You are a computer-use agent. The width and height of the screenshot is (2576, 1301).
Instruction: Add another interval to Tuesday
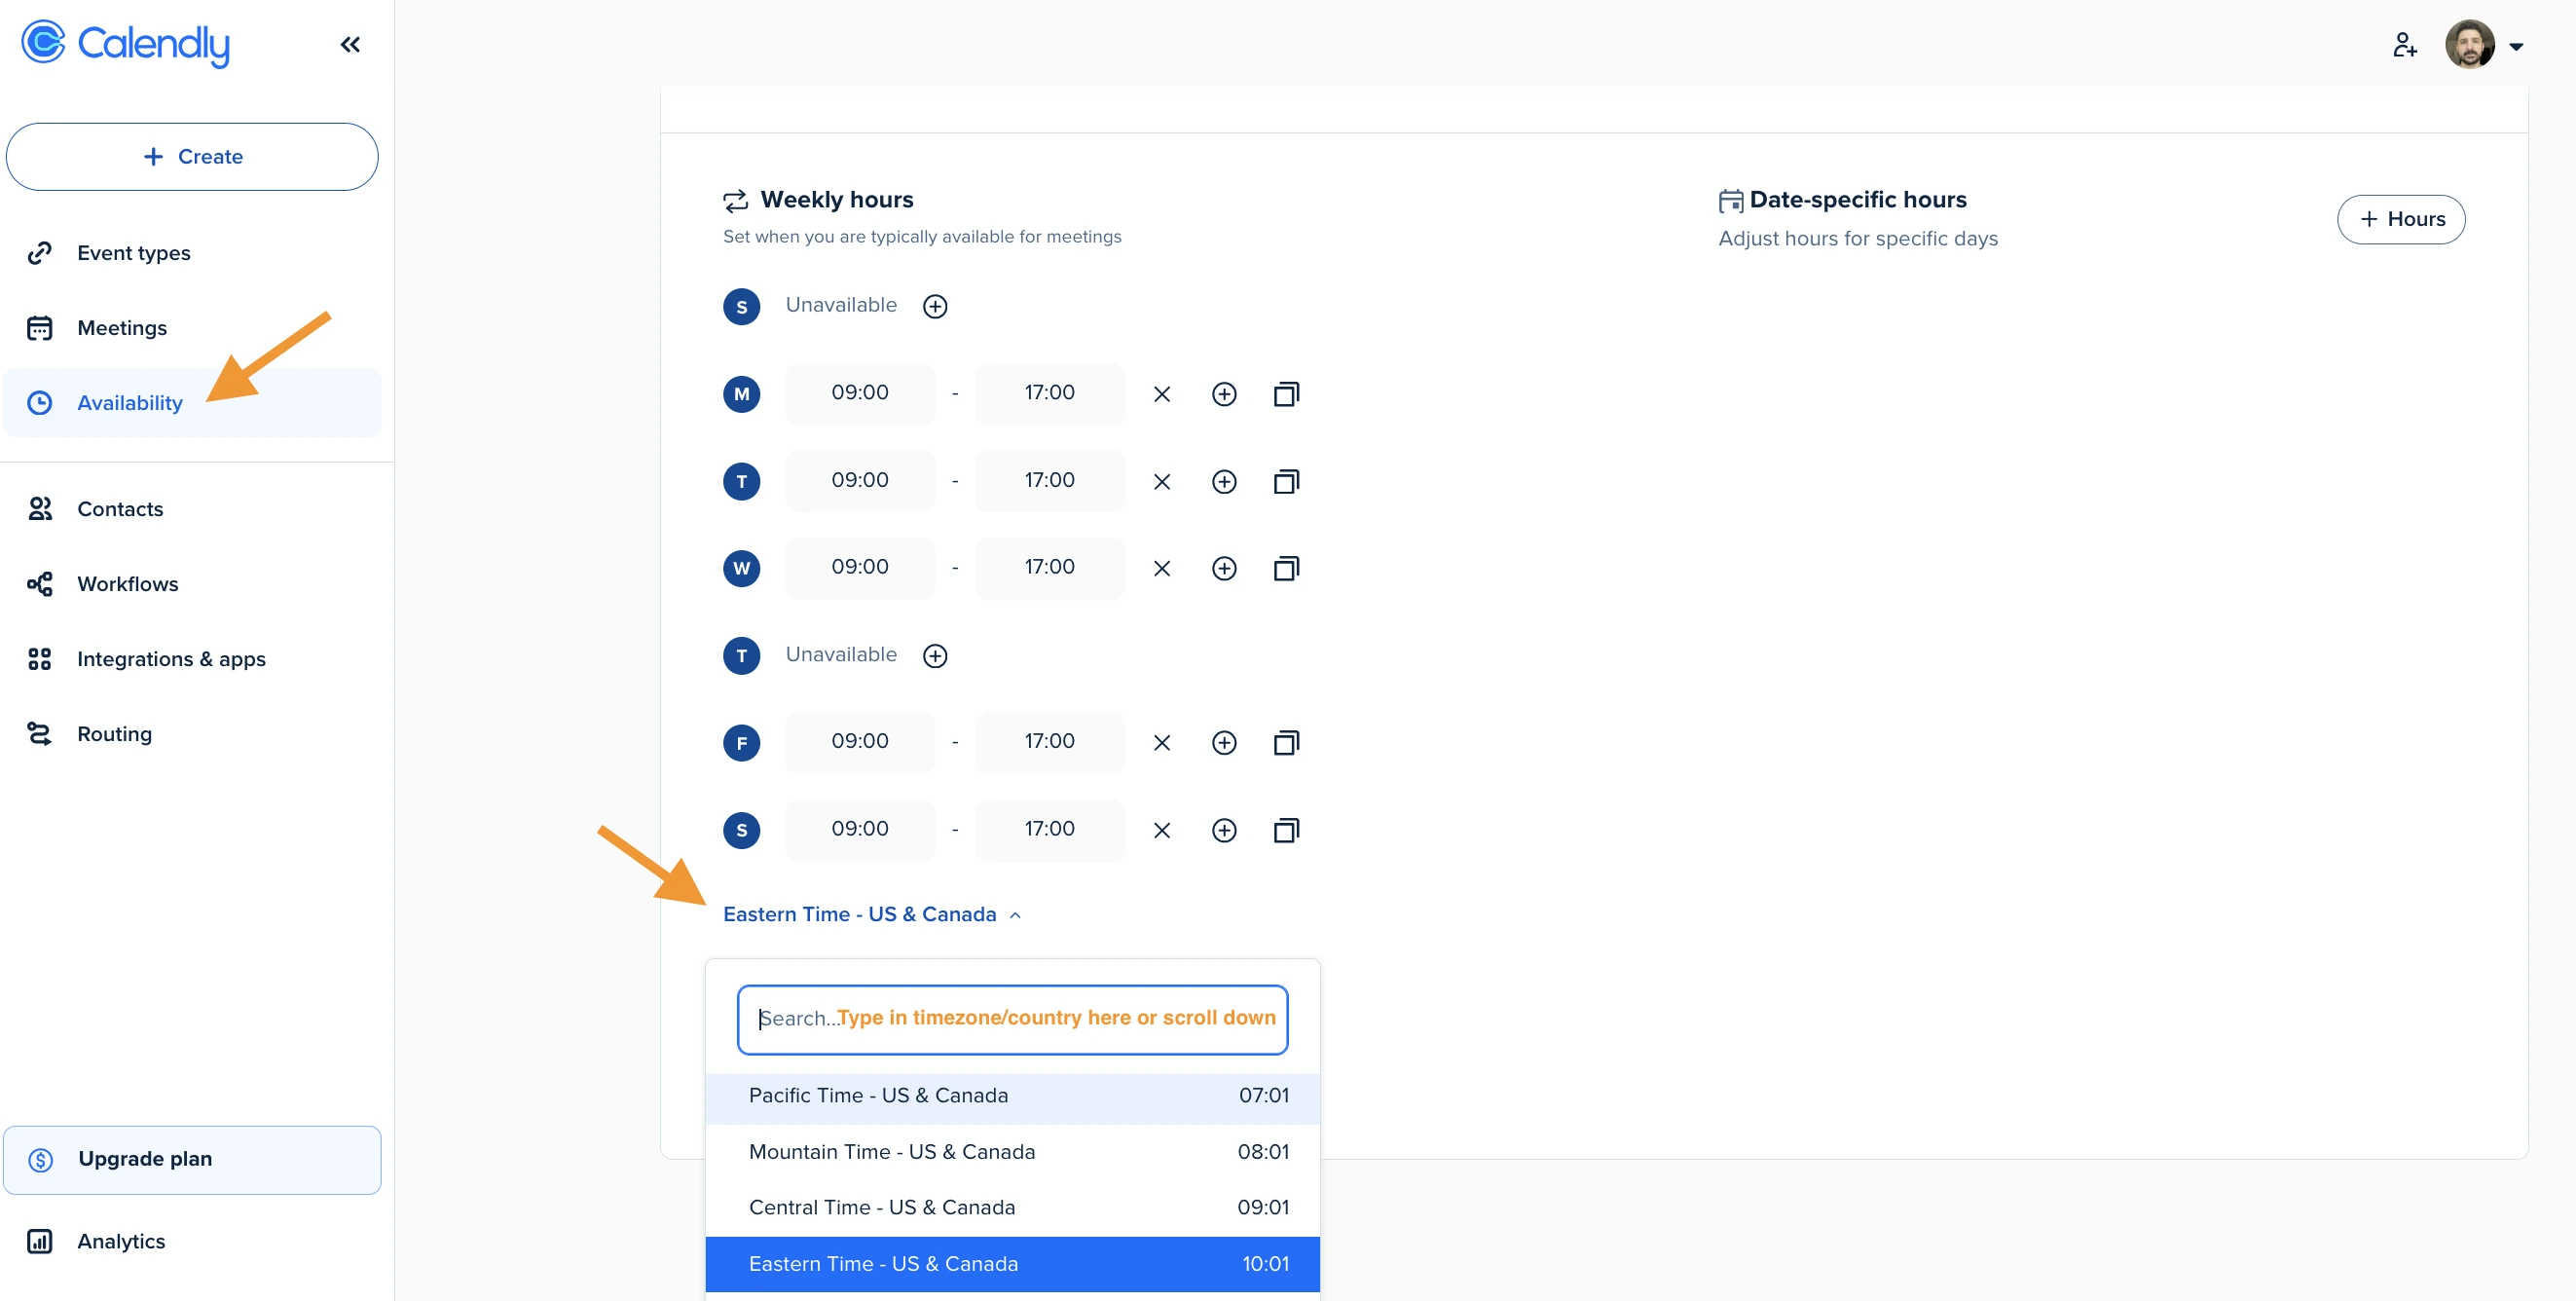coord(1224,482)
